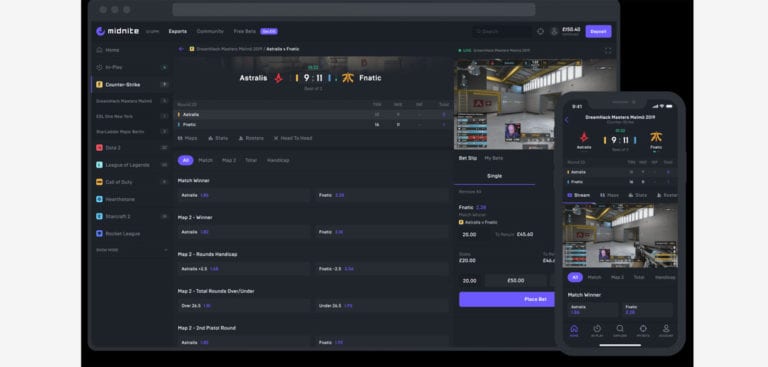This screenshot has width=768, height=367.
Task: Open the In-Play icon in the phone bottom bar
Action: [597, 331]
